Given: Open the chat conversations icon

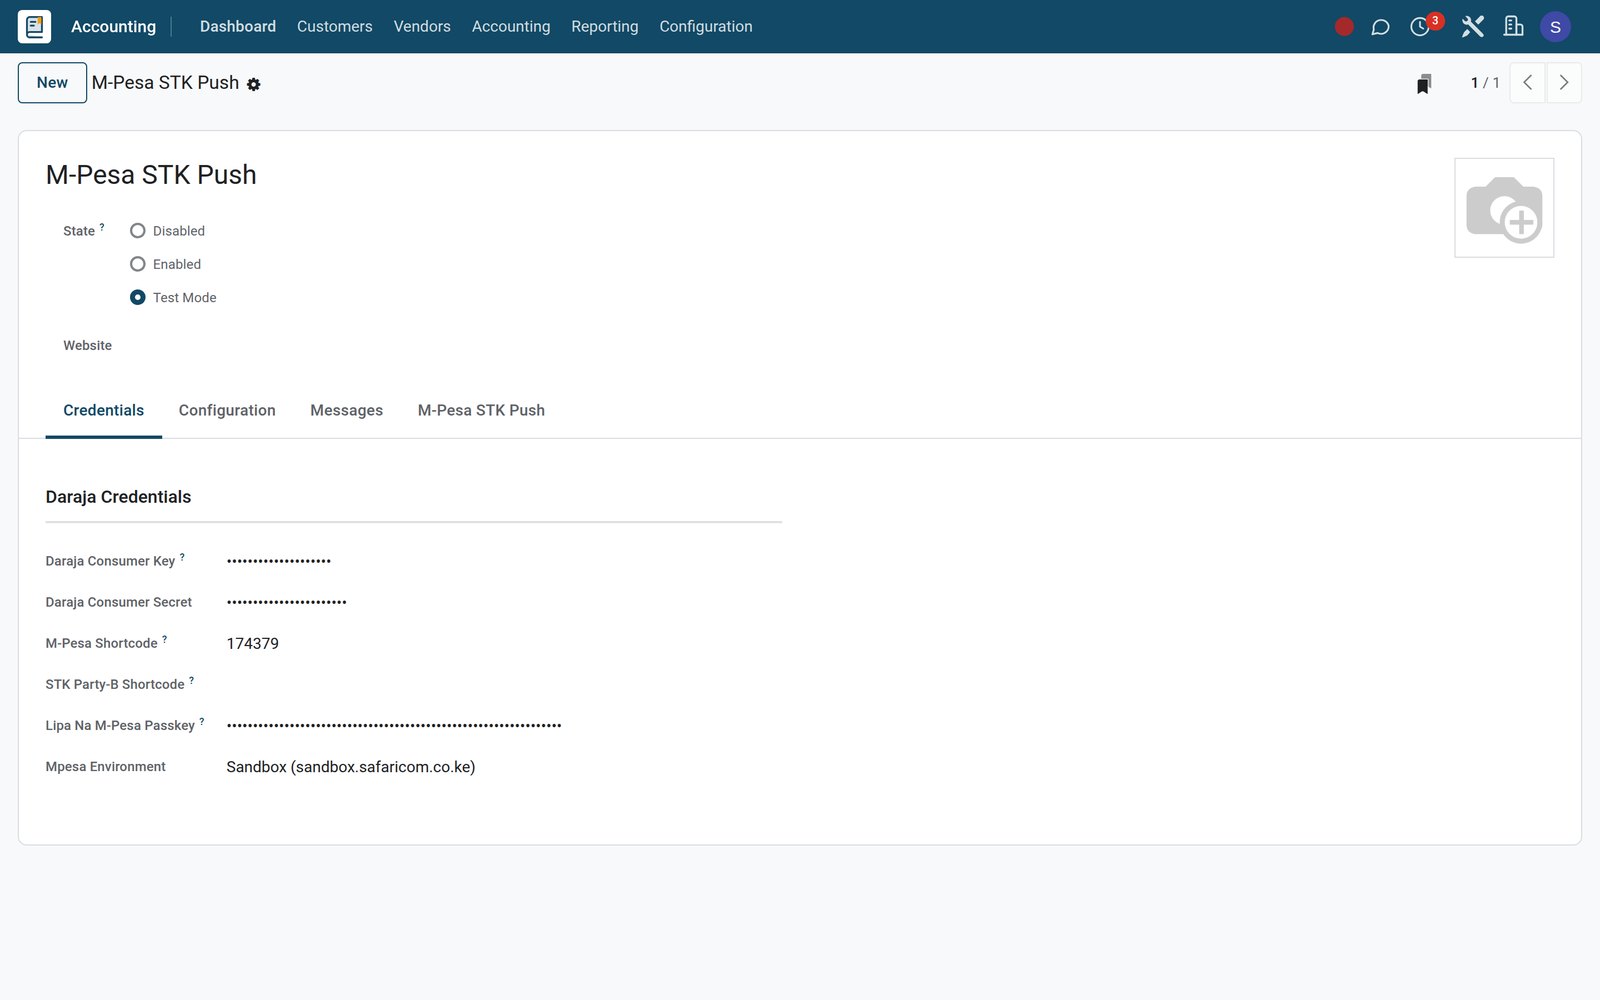Looking at the screenshot, I should [1380, 27].
